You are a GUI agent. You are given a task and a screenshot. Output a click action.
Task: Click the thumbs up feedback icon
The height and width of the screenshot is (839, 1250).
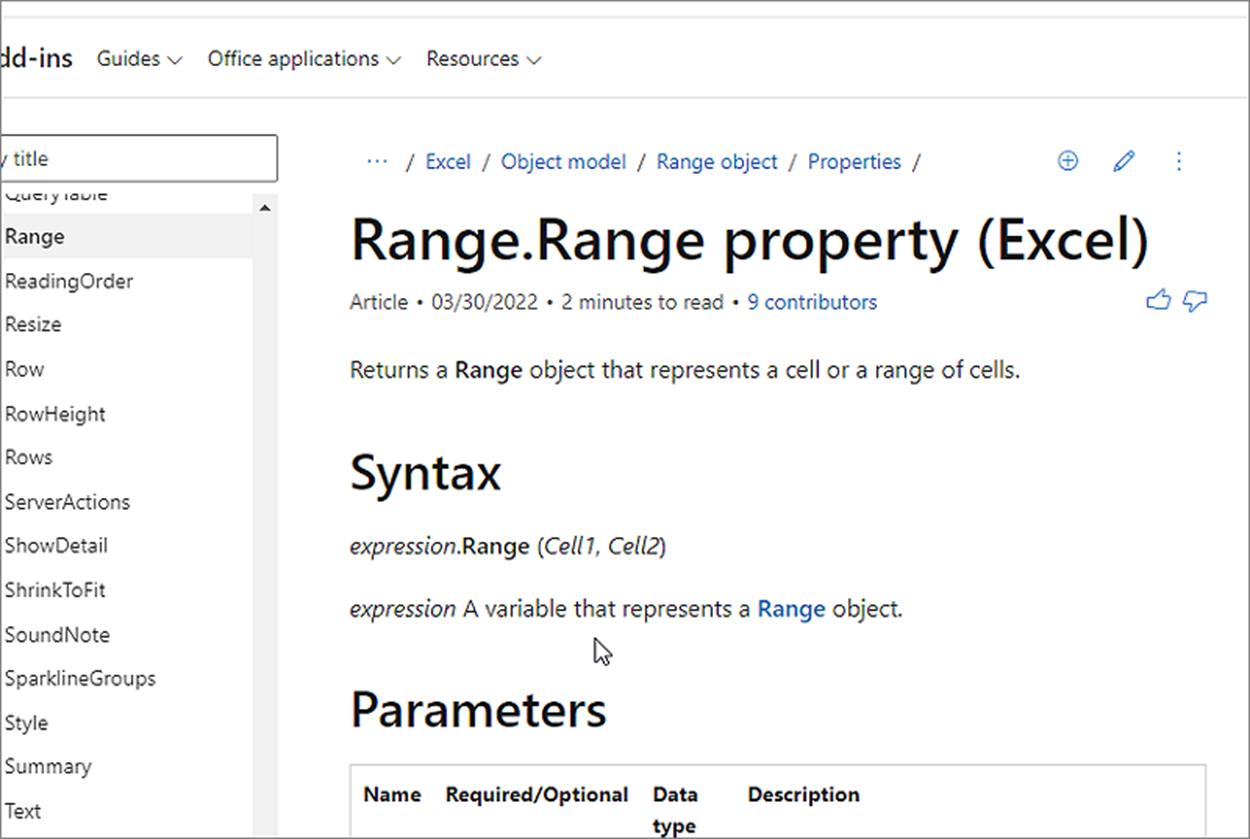(x=1158, y=300)
